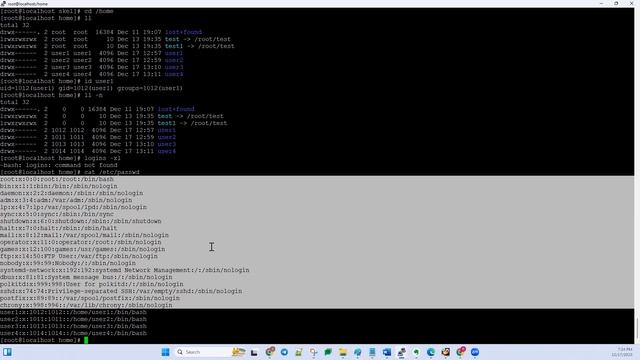Click the PuTTY icon in the title bar
This screenshot has height=360, width=640.
pos(3,3)
